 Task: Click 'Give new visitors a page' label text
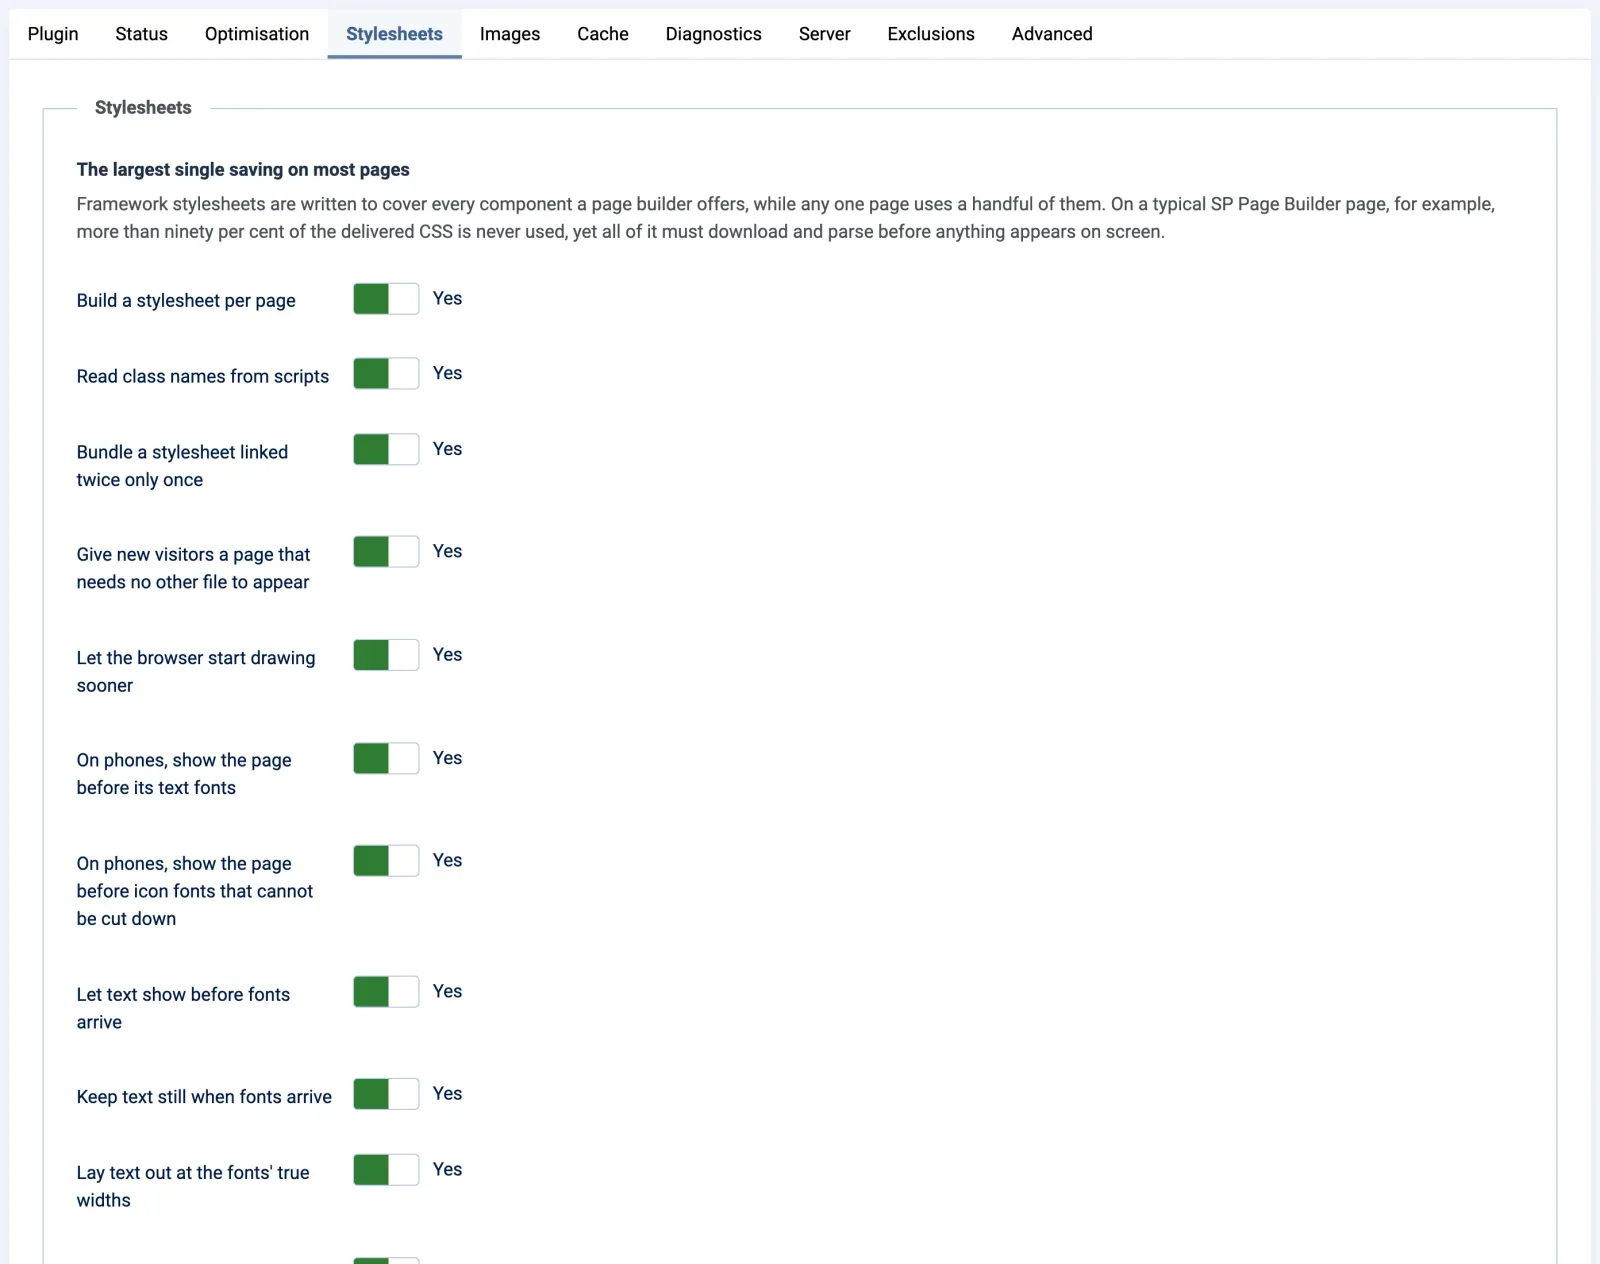point(193,568)
